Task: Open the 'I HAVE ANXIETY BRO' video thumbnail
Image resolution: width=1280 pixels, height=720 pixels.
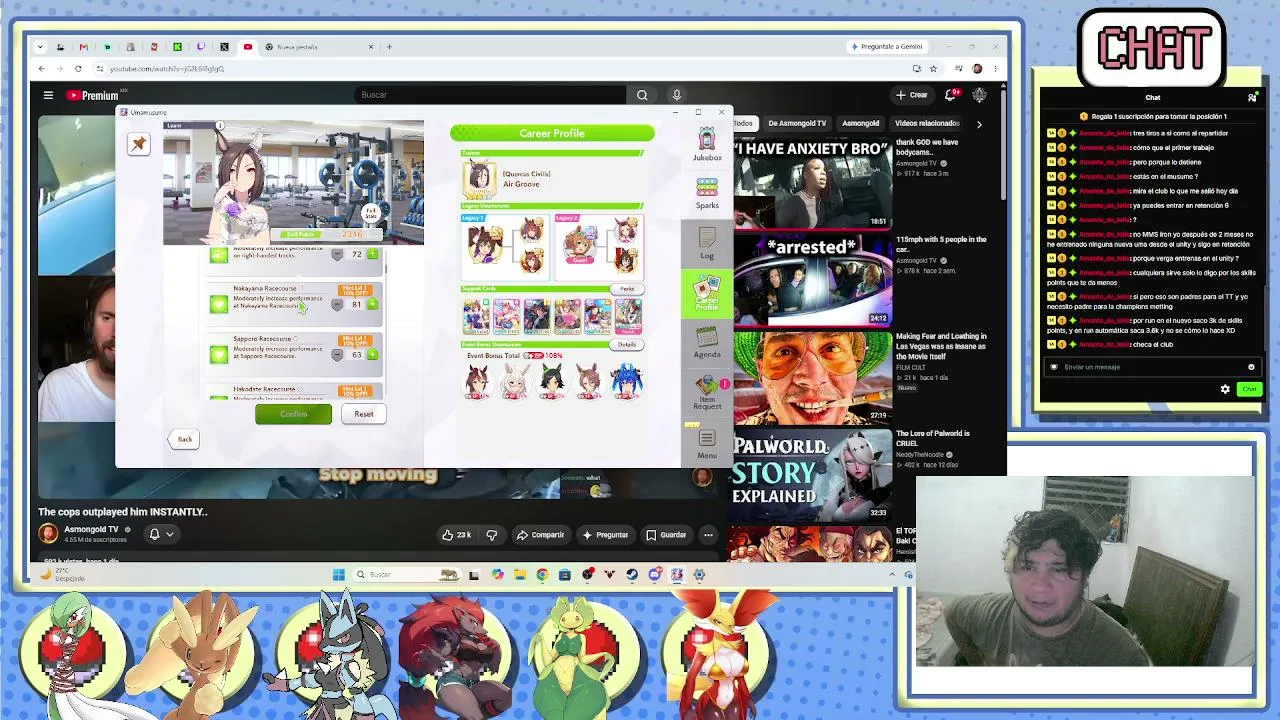Action: click(x=812, y=185)
